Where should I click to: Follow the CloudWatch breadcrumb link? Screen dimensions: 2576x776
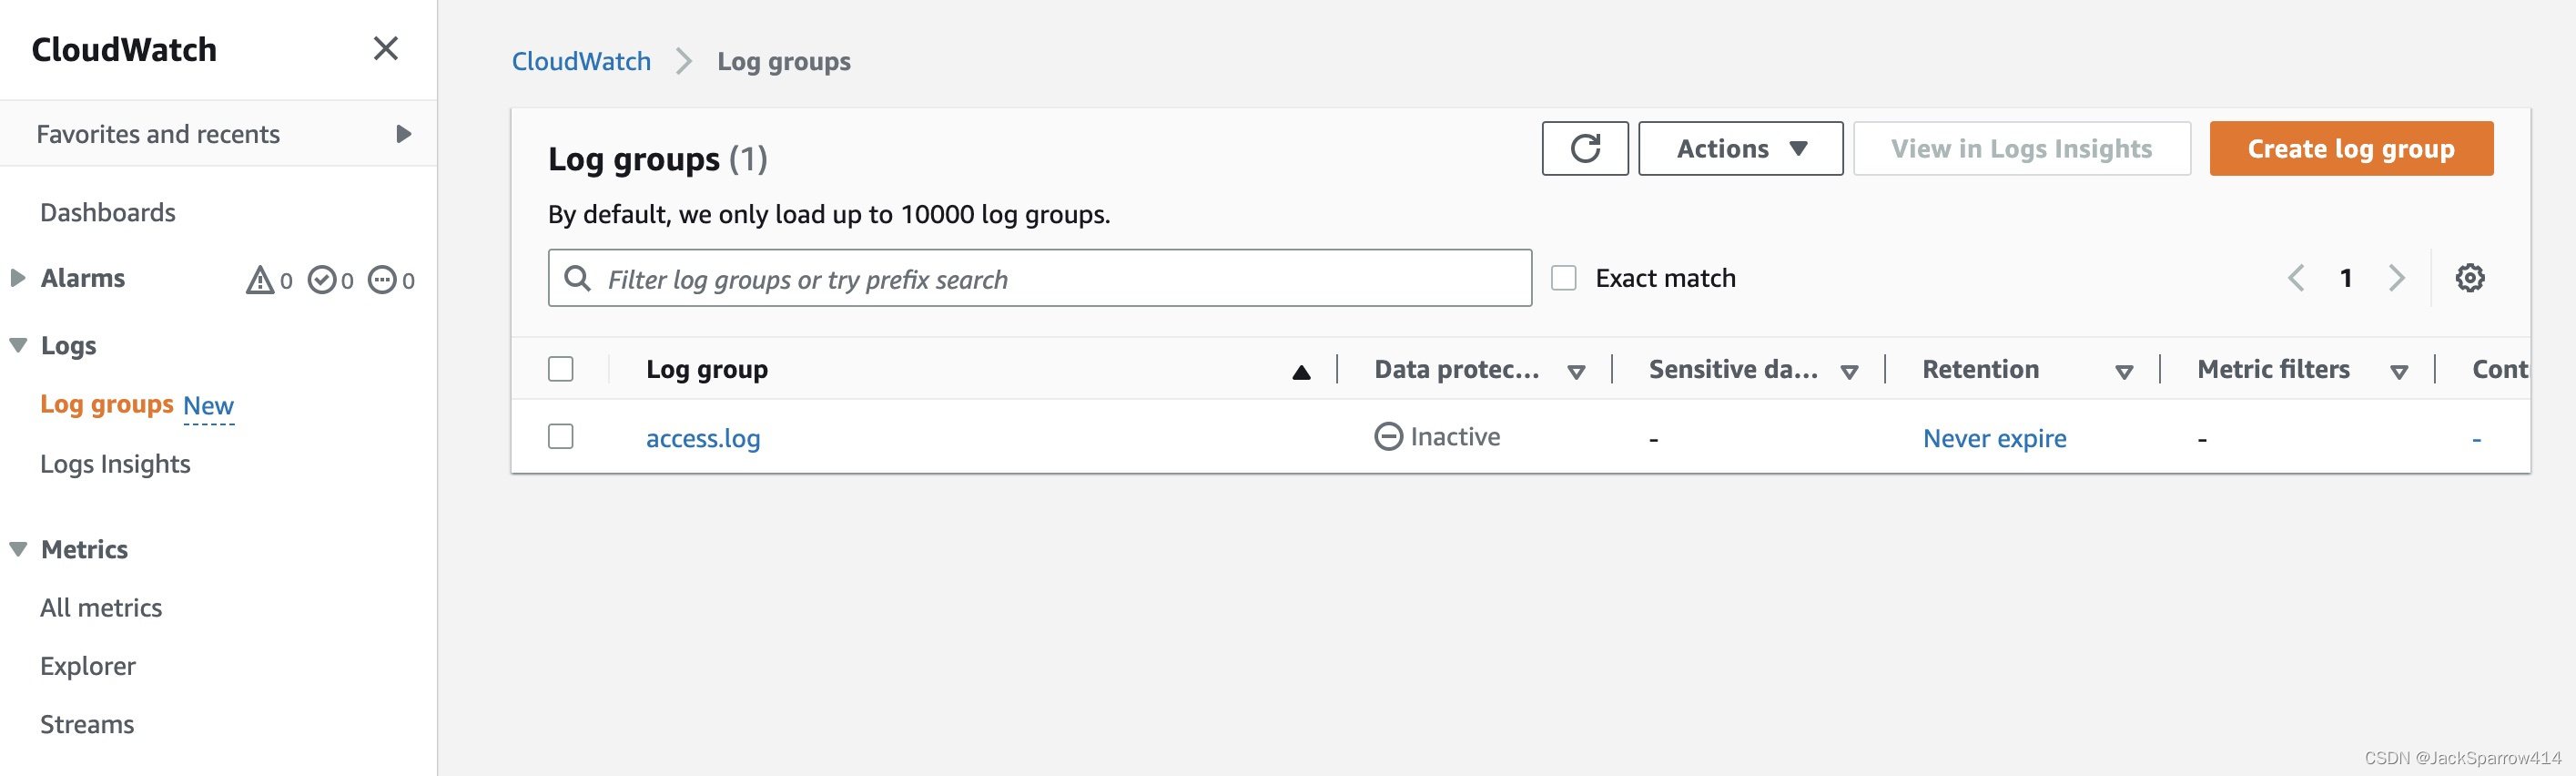581,61
